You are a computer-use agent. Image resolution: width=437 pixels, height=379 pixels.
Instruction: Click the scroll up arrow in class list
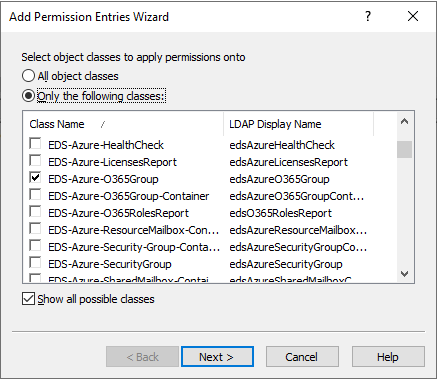click(404, 122)
